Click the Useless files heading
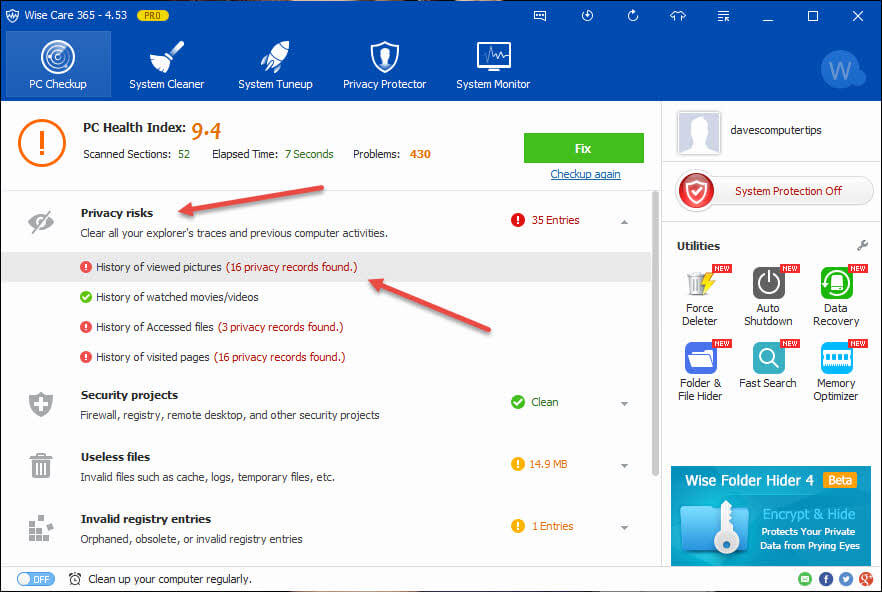The height and width of the screenshot is (592, 882). pyautogui.click(x=115, y=457)
